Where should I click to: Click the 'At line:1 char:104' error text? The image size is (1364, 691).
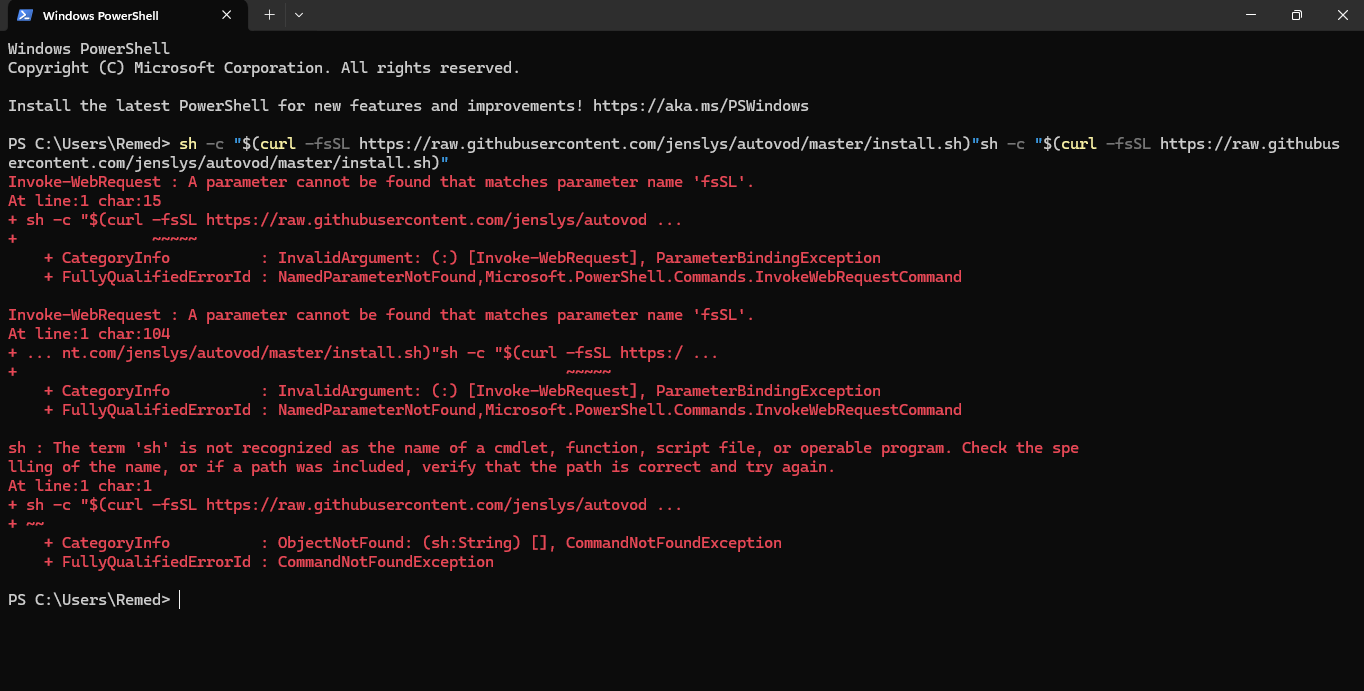[x=89, y=333]
